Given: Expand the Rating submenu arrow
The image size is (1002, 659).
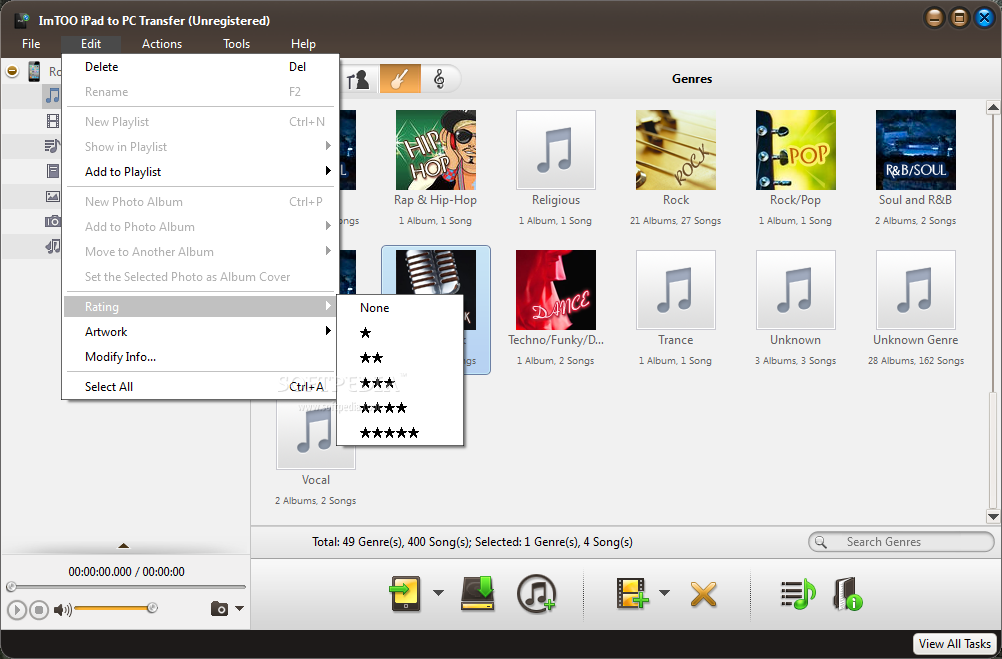Looking at the screenshot, I should [x=328, y=306].
